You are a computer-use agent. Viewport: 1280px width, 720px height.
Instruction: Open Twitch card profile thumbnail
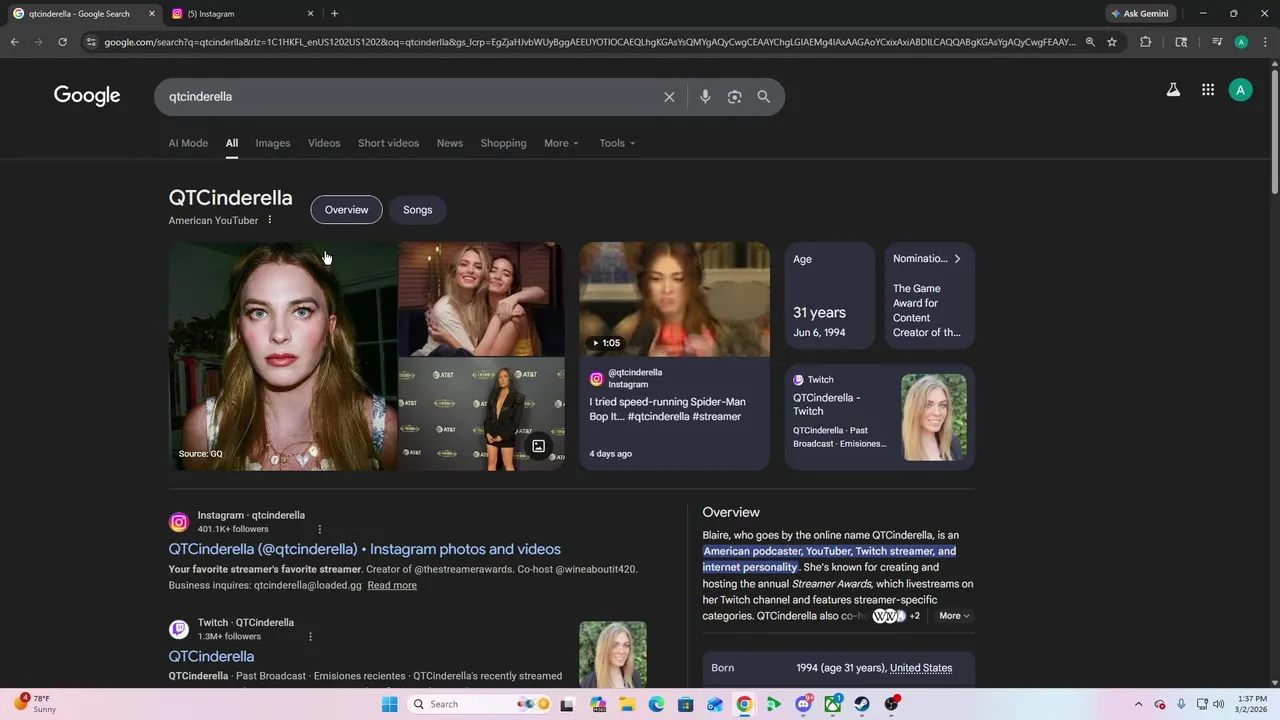click(934, 417)
